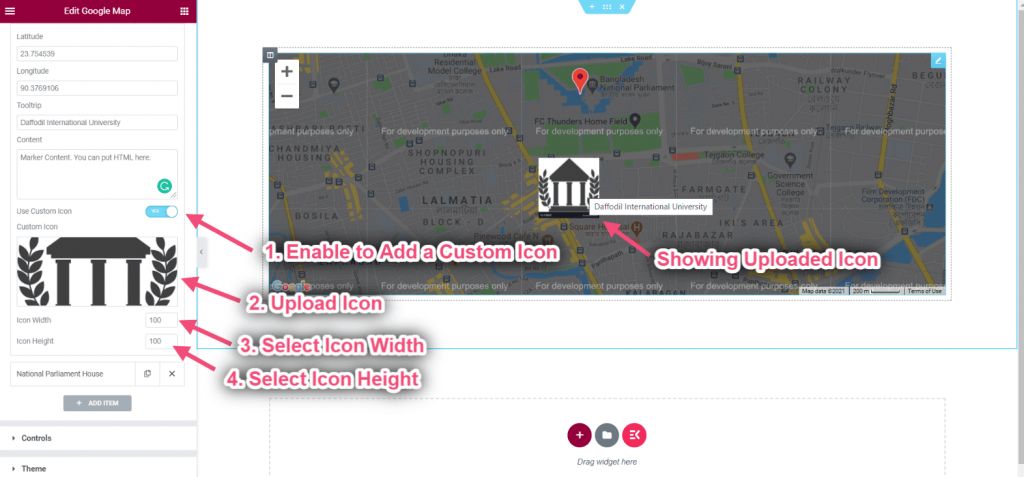The width and height of the screenshot is (1024, 477).
Task: Click the section drag handle dots icon
Action: pos(607,7)
